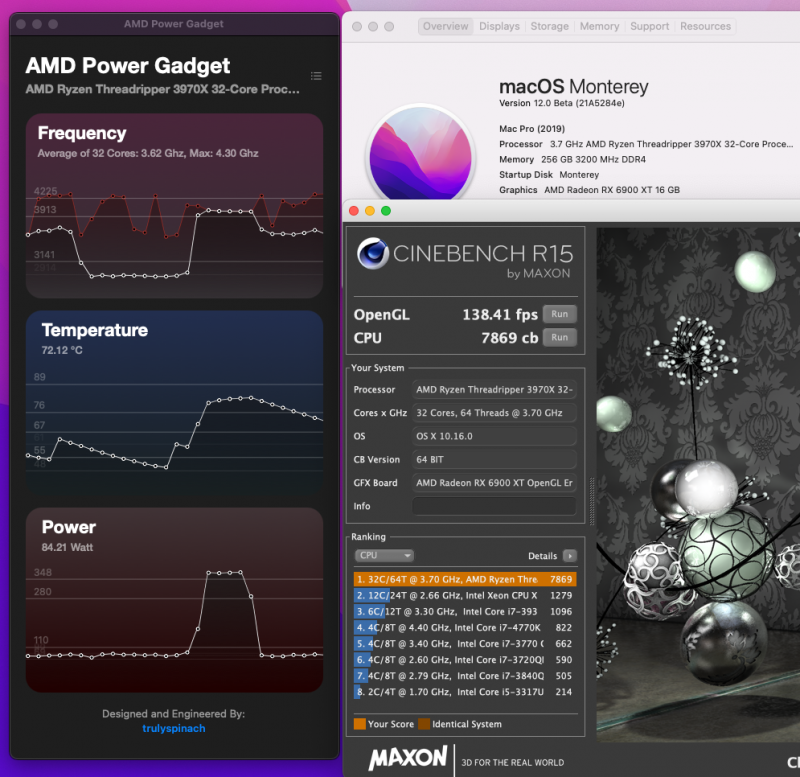Click the Details label in the Ranking panel
Screen dimensions: 800x777
click(542, 556)
